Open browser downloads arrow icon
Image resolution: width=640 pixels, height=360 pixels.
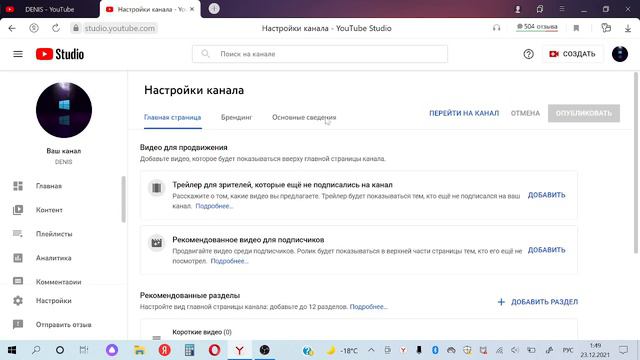click(x=628, y=28)
